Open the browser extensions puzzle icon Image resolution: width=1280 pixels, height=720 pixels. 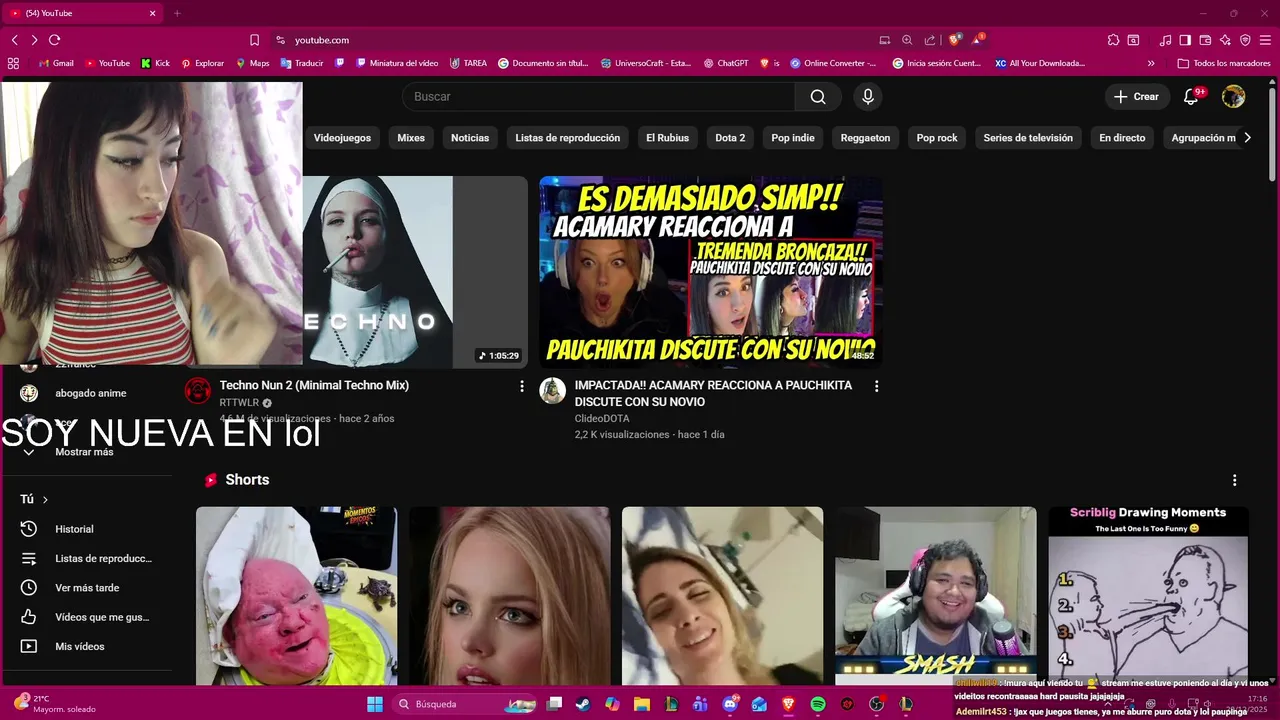tap(1113, 40)
